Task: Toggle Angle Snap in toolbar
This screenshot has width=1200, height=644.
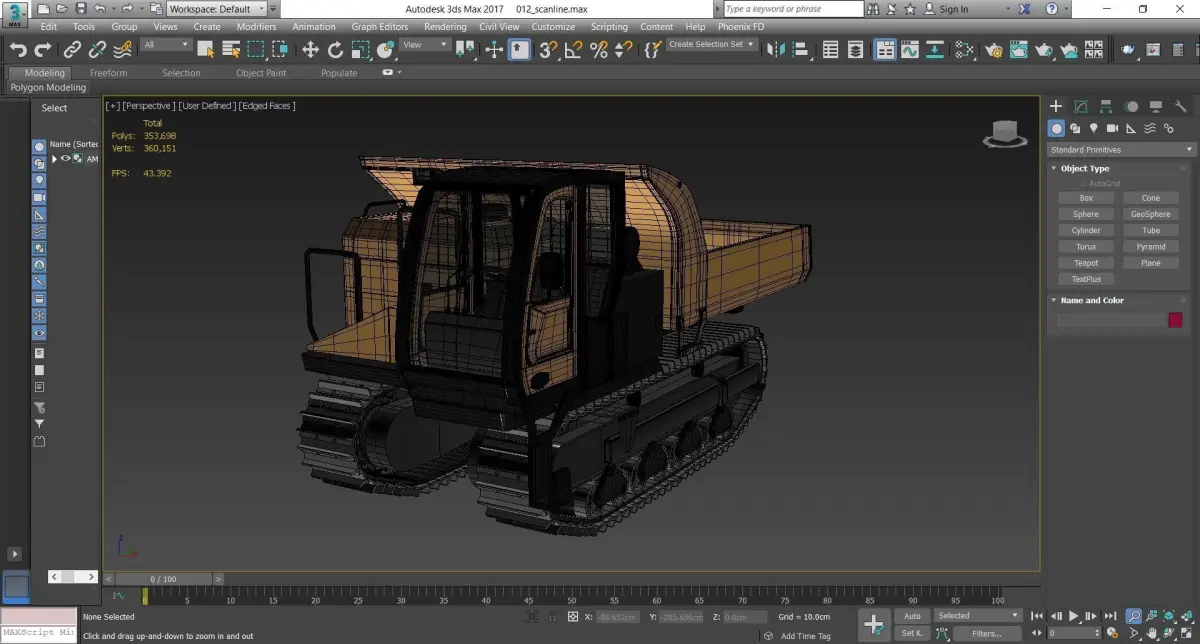Action: coord(574,49)
